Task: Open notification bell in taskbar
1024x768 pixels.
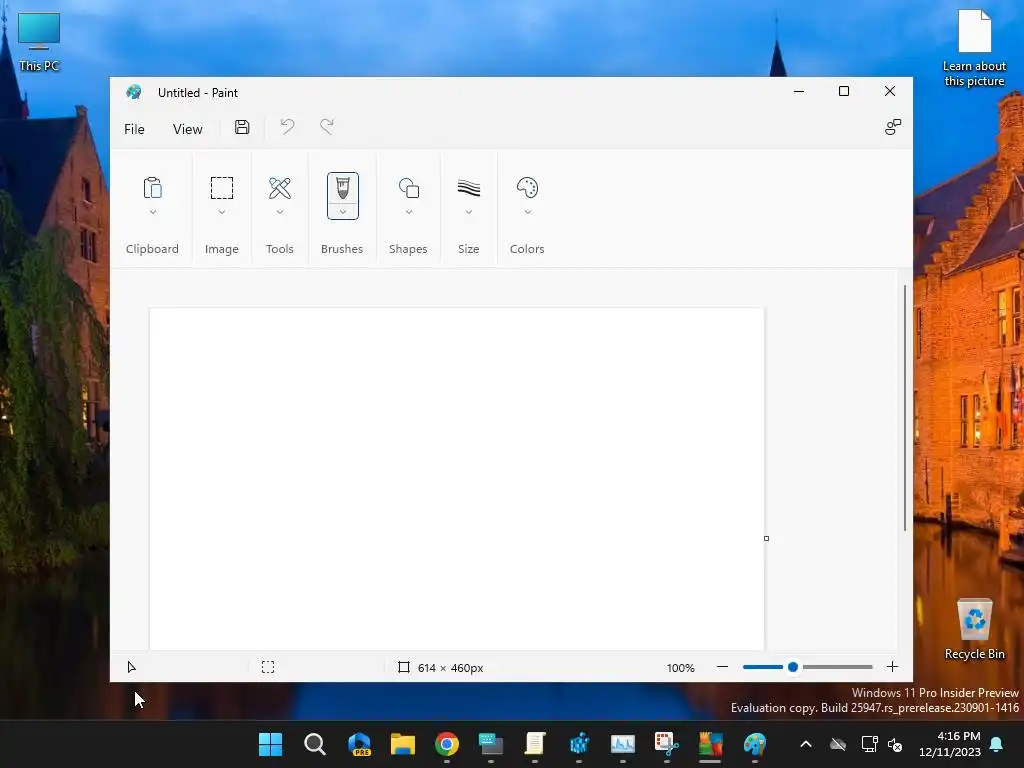Action: click(x=997, y=744)
